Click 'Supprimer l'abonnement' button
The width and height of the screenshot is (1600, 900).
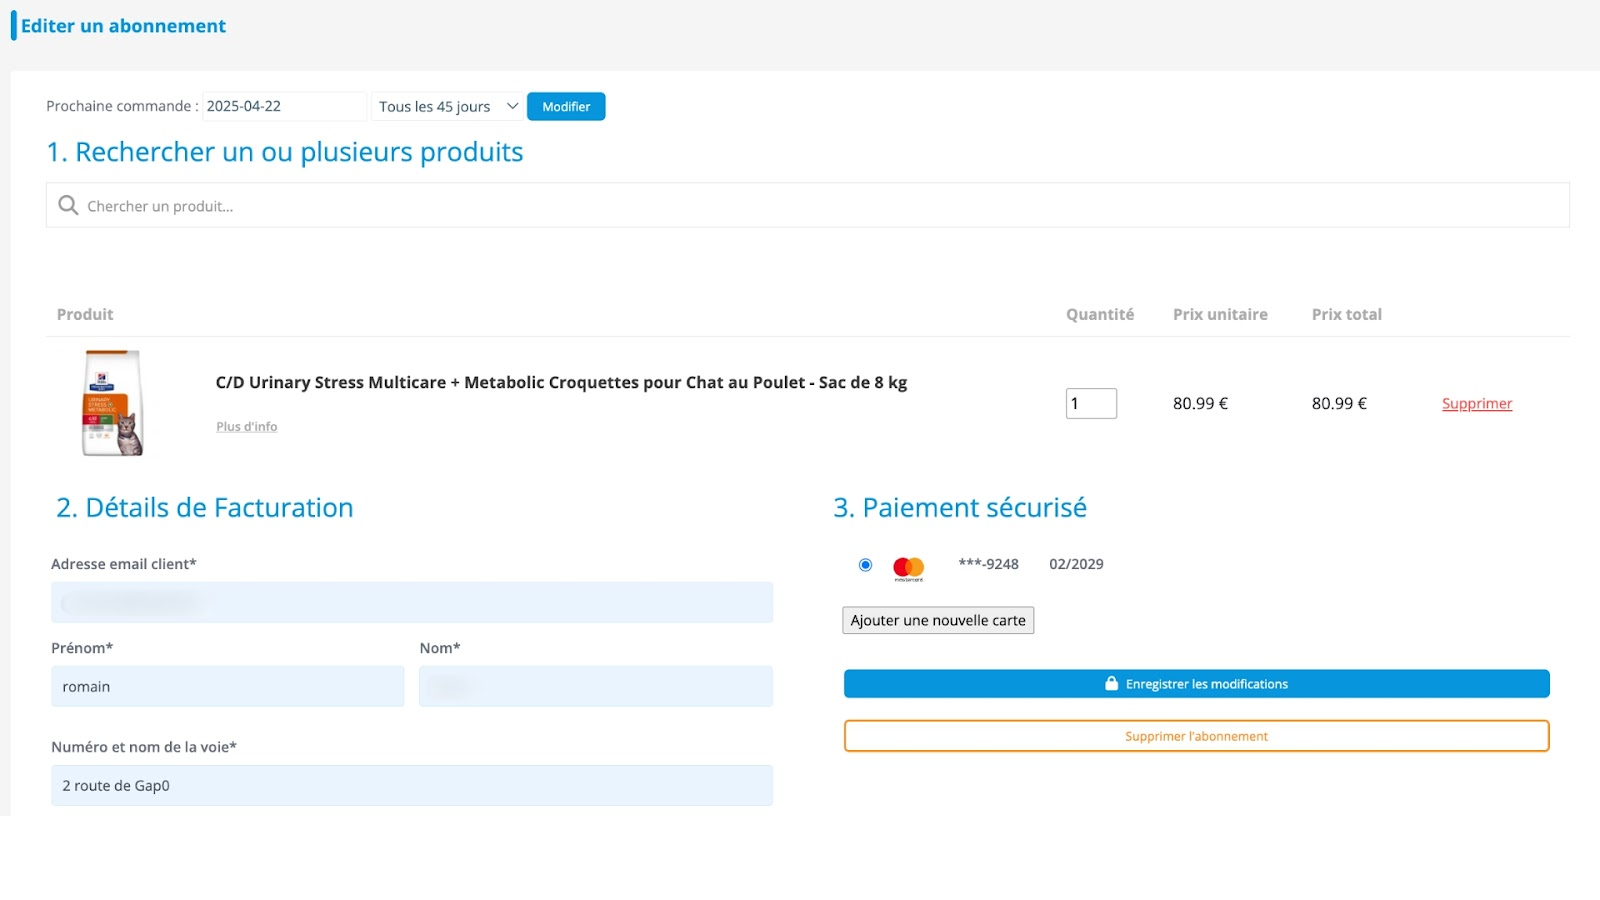click(x=1196, y=736)
